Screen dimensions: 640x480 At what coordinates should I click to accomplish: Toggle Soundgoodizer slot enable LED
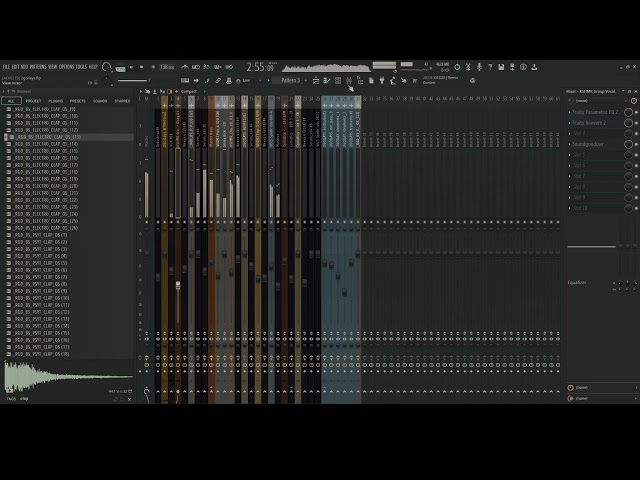[636, 144]
